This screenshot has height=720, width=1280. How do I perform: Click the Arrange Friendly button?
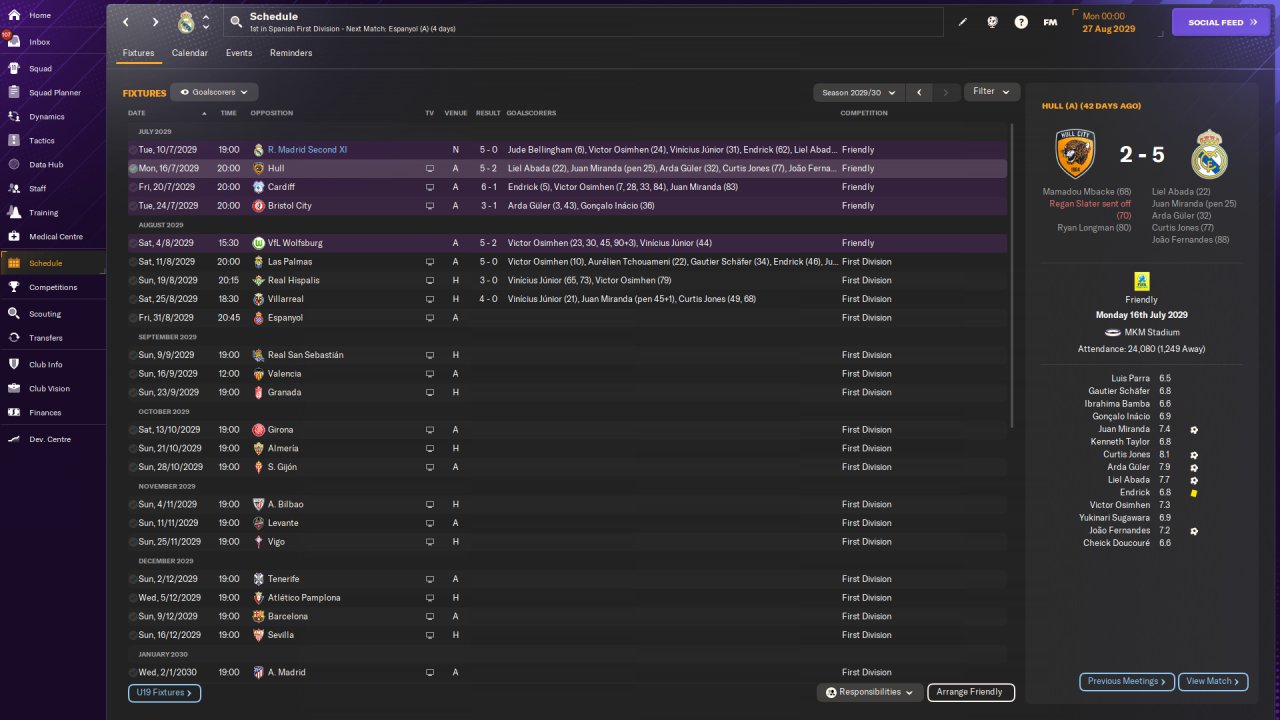pos(971,692)
